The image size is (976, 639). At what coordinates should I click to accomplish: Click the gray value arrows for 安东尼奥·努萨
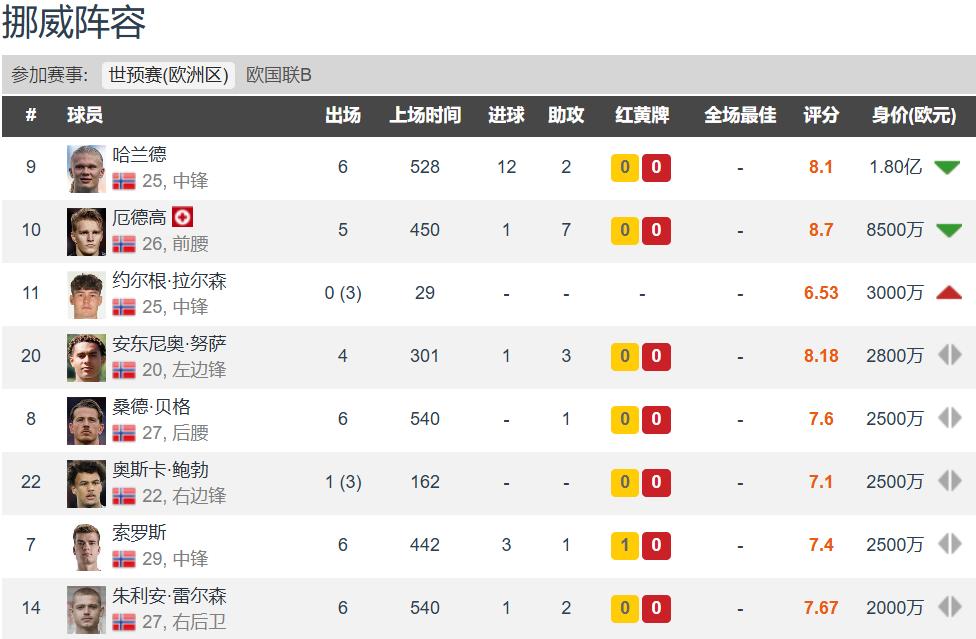tap(949, 355)
